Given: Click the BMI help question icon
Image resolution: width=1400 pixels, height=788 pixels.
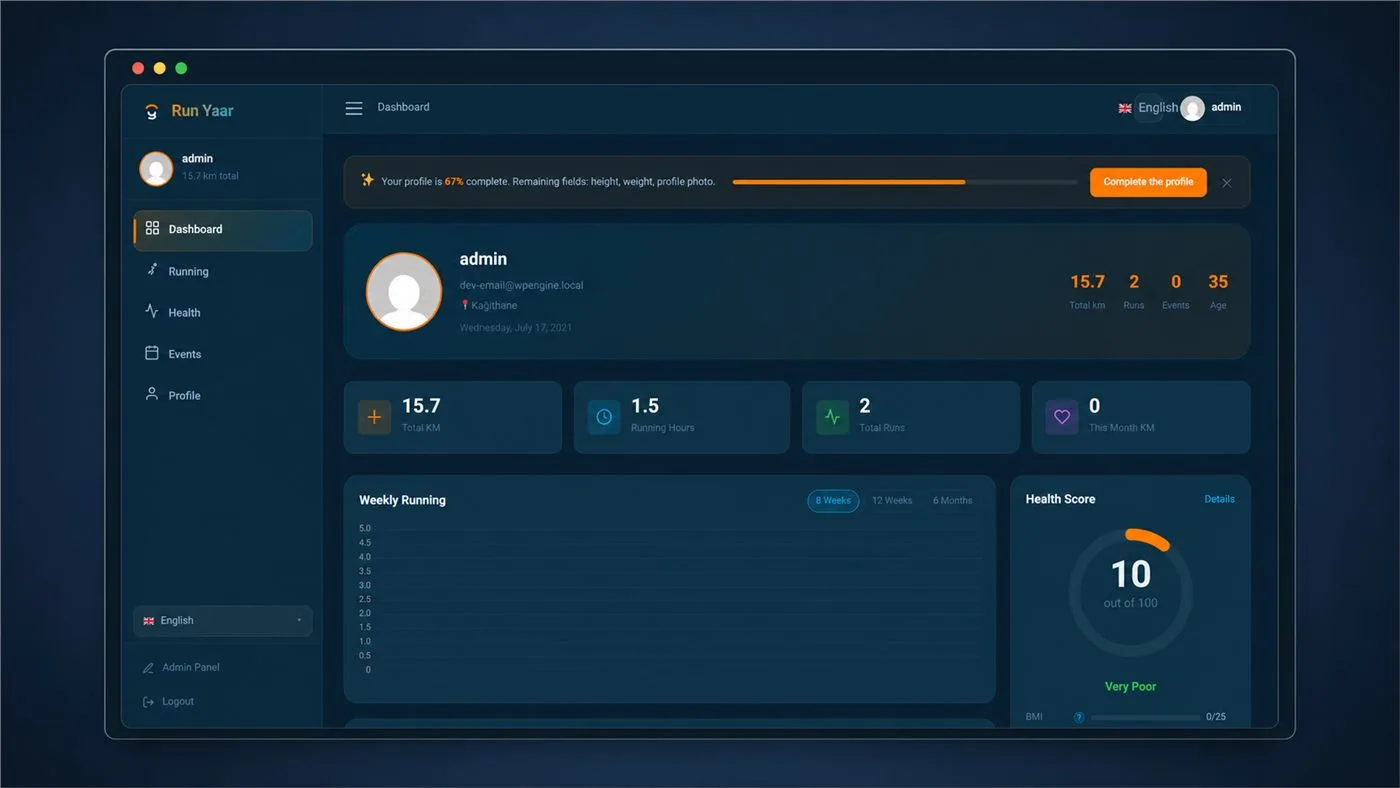Looking at the screenshot, I should [1079, 717].
